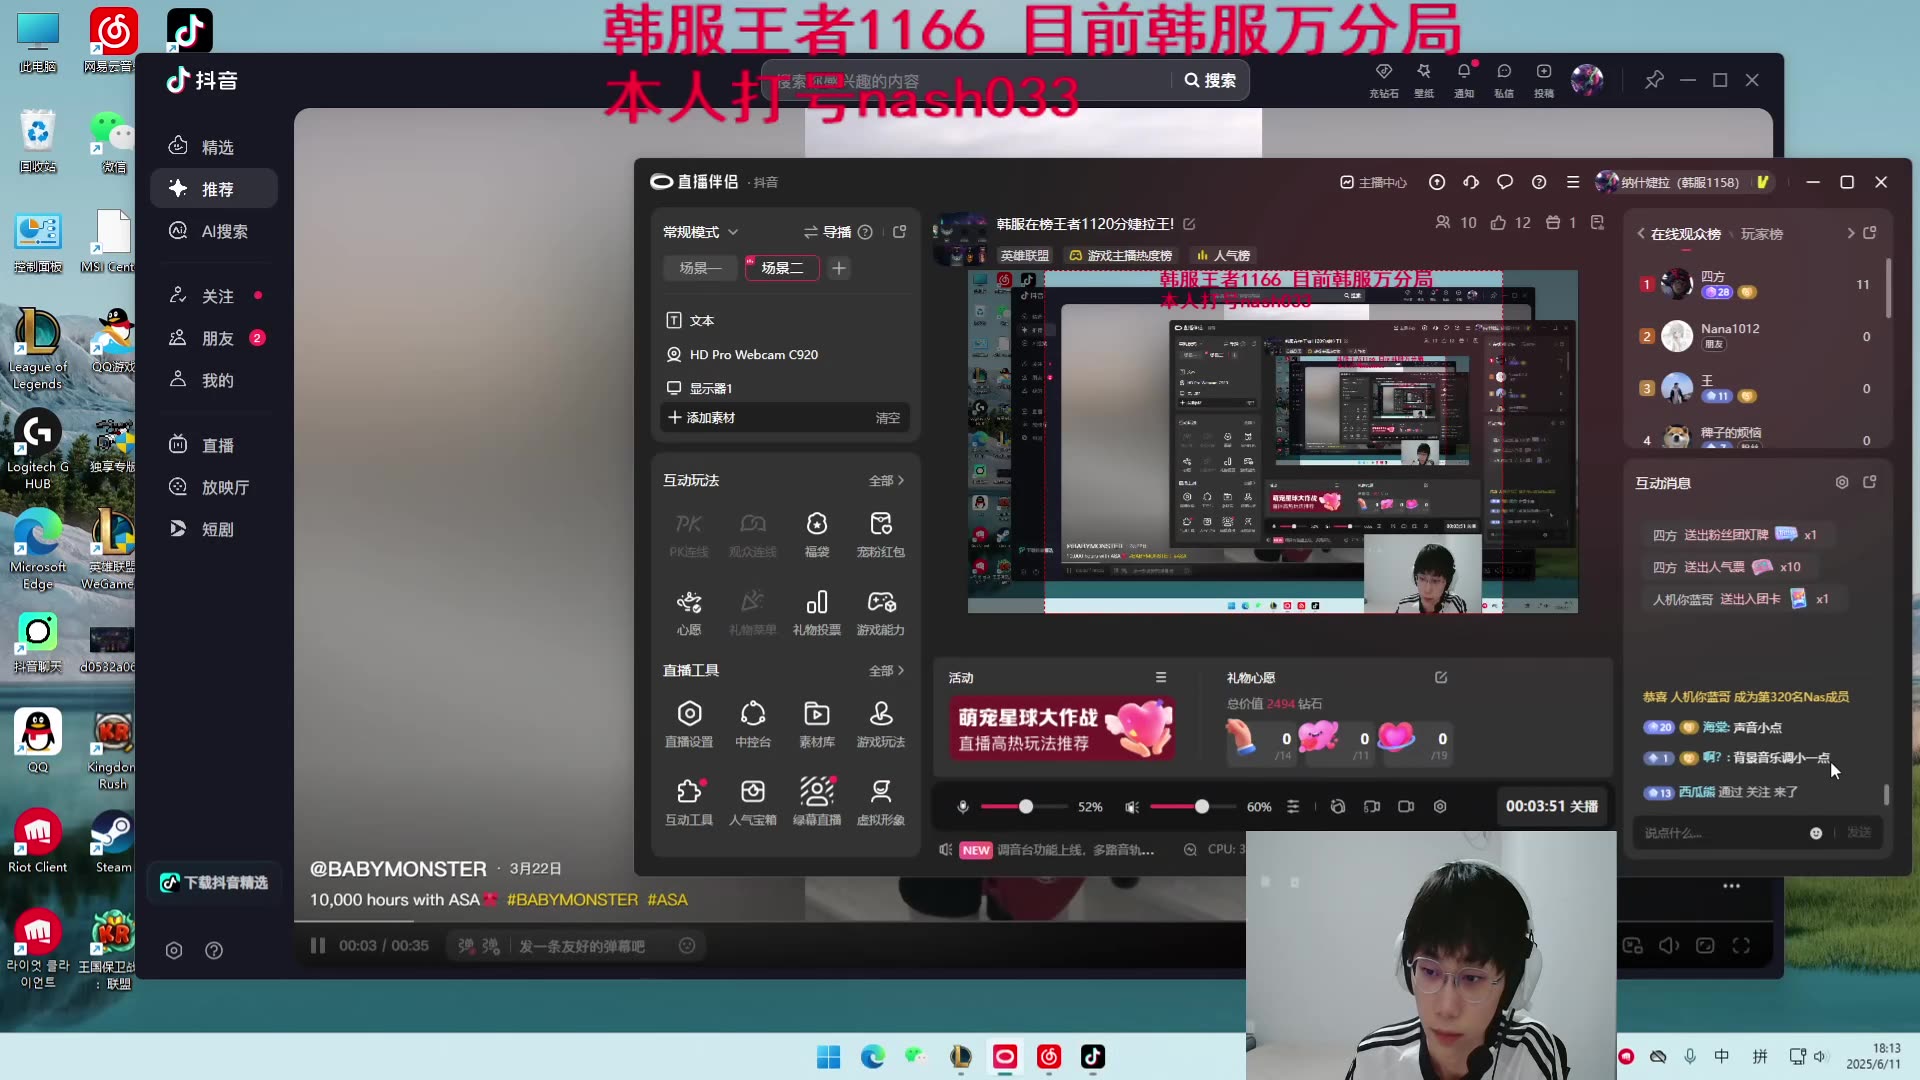Open 壁纸 wallpaper in Douyin header
Viewport: 1920px width, 1080px height.
pos(1424,80)
